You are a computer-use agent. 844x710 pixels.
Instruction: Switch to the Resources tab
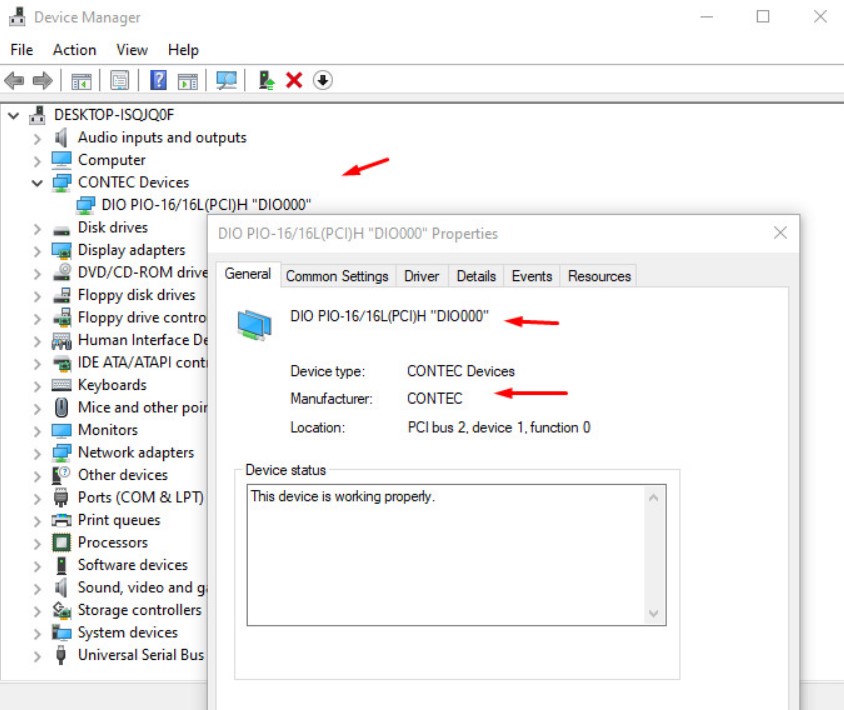click(599, 276)
